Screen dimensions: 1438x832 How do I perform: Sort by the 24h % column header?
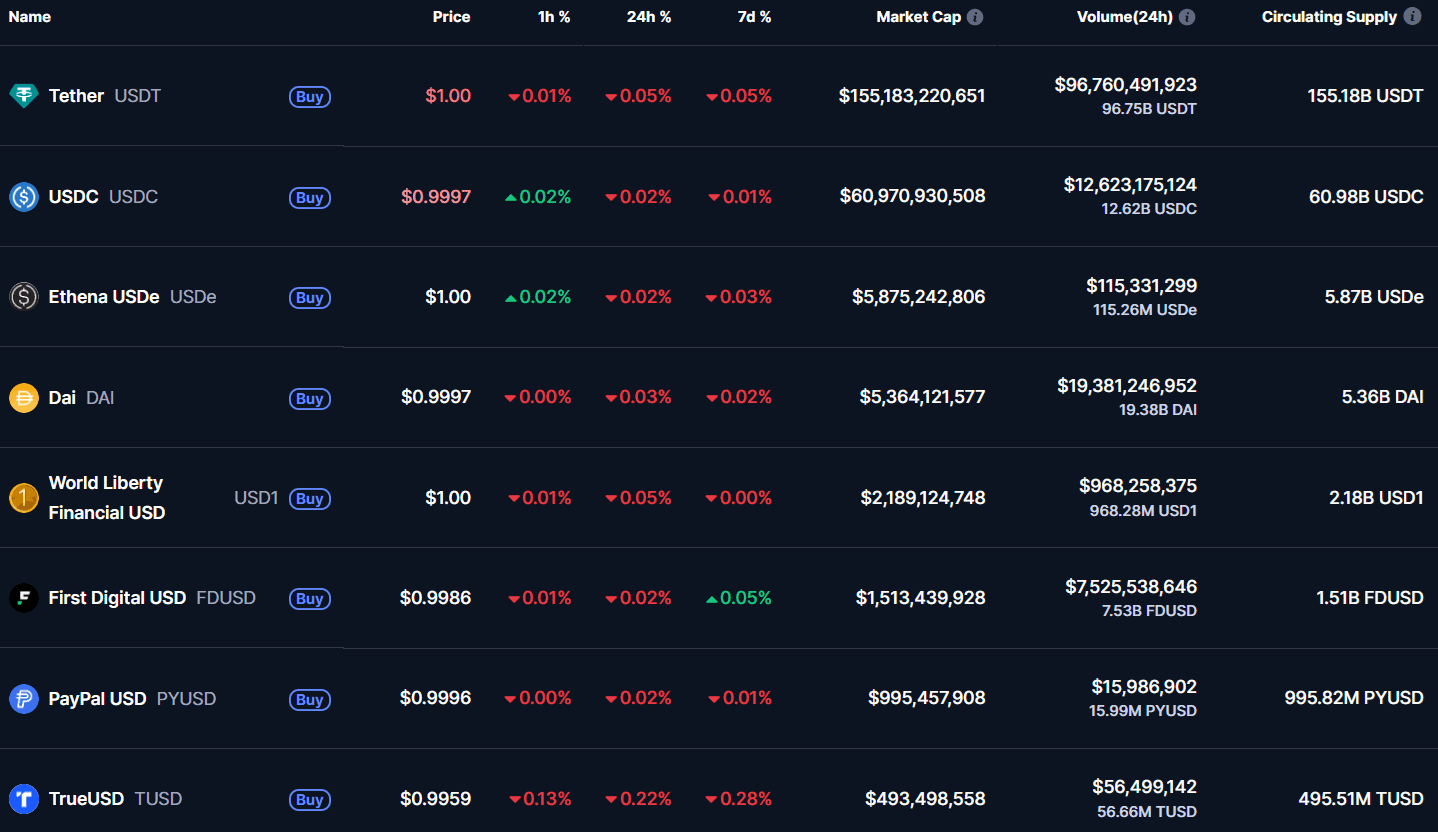[x=649, y=17]
